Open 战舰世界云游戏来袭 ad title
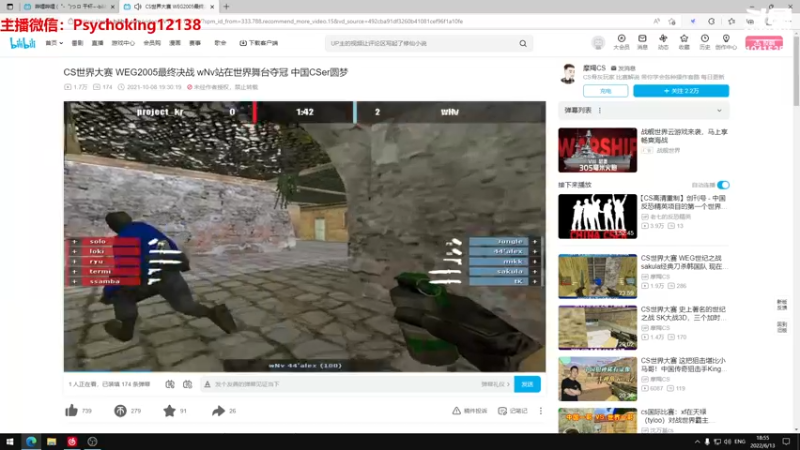Screen dimensions: 800x450 click(684, 136)
